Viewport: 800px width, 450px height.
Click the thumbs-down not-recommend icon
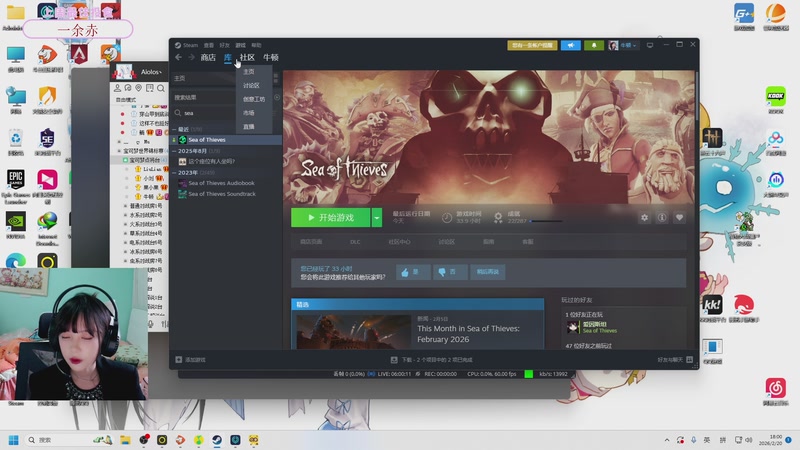442,272
